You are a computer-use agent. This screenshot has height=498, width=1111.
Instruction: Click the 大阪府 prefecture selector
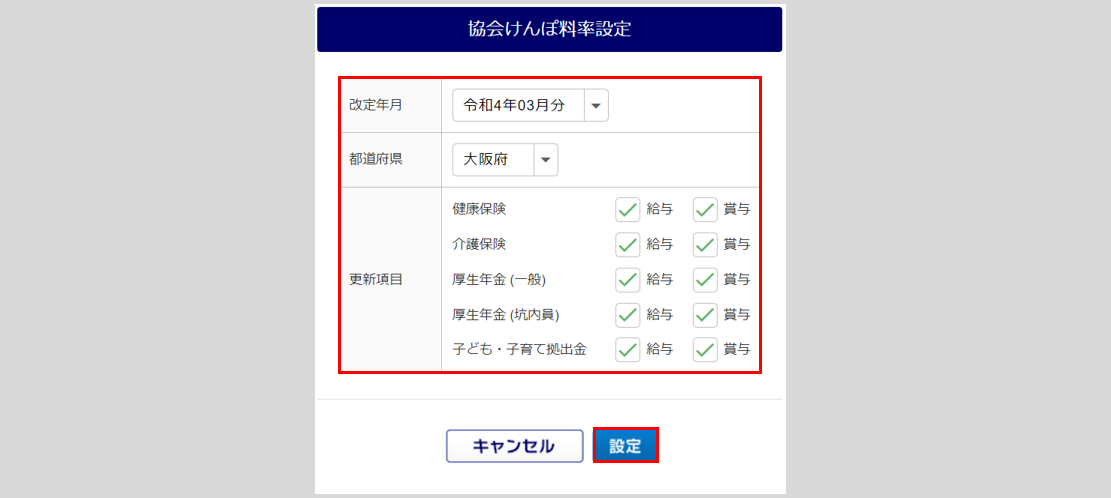click(494, 160)
